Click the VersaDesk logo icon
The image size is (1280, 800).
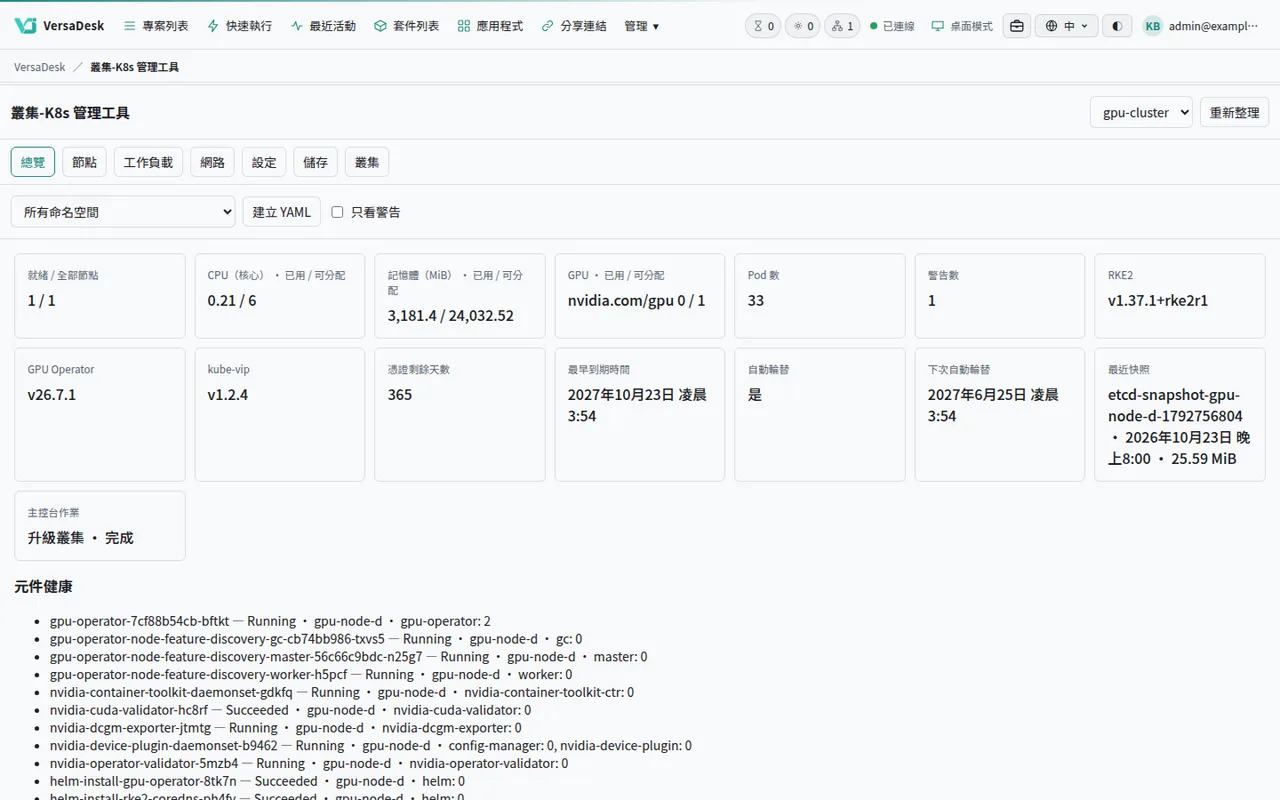pyautogui.click(x=26, y=26)
